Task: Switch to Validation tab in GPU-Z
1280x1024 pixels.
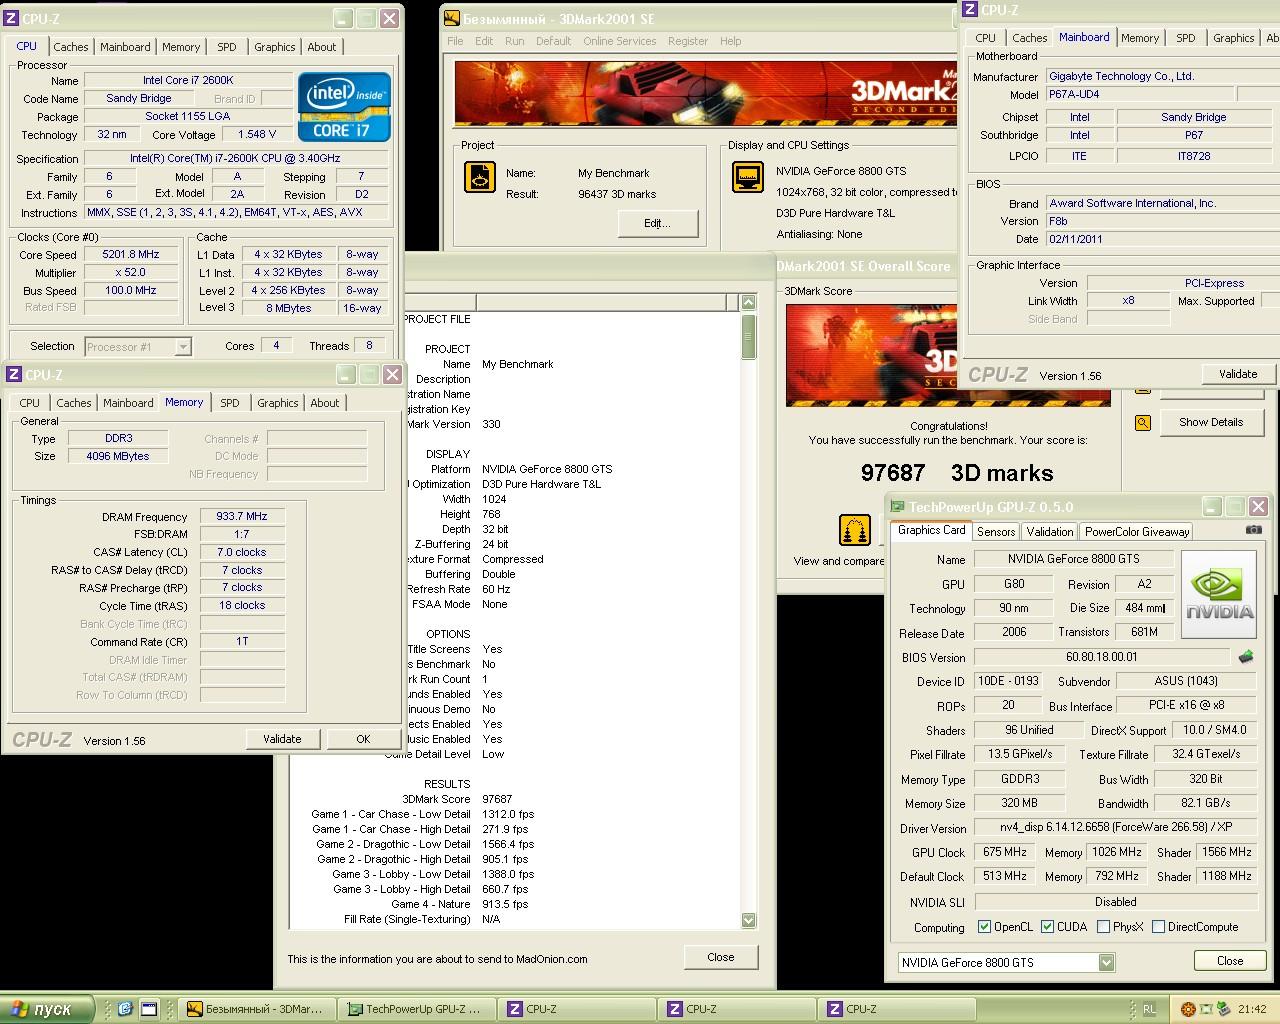Action: pos(1050,532)
